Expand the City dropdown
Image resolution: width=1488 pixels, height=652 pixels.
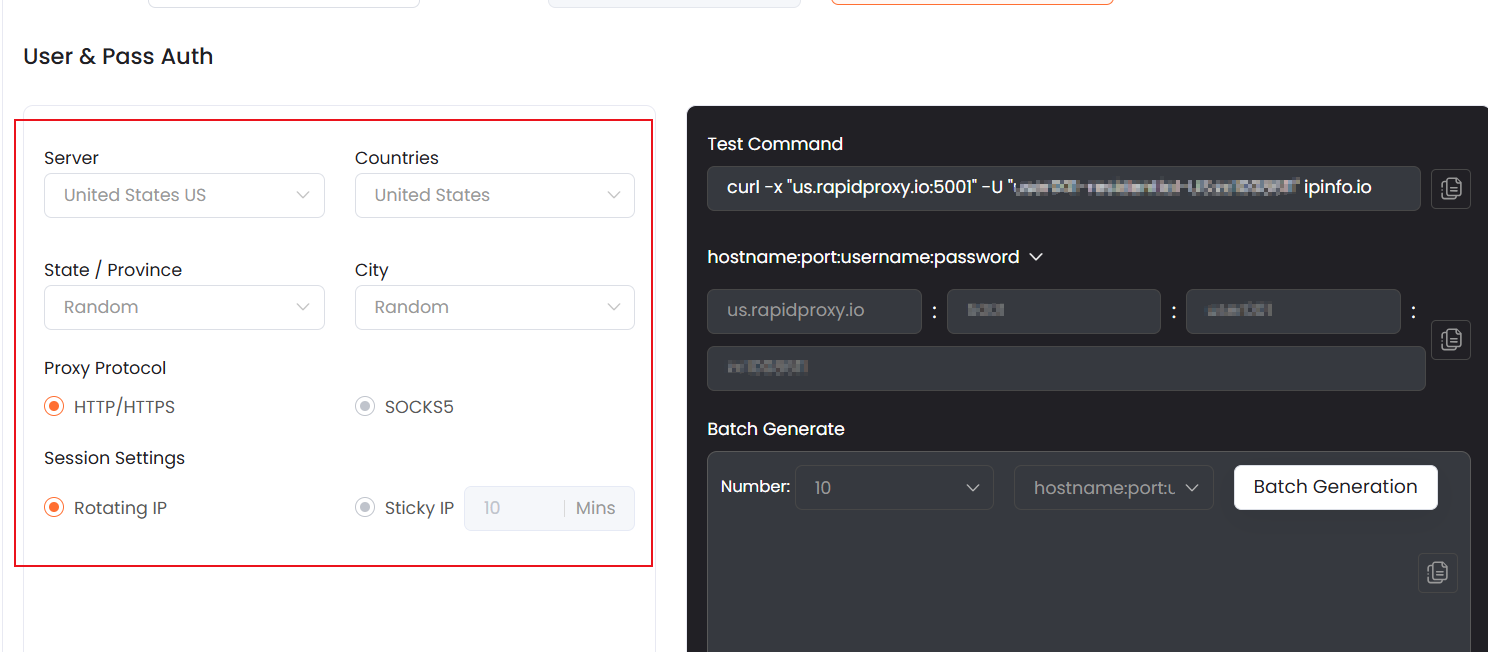tap(494, 307)
